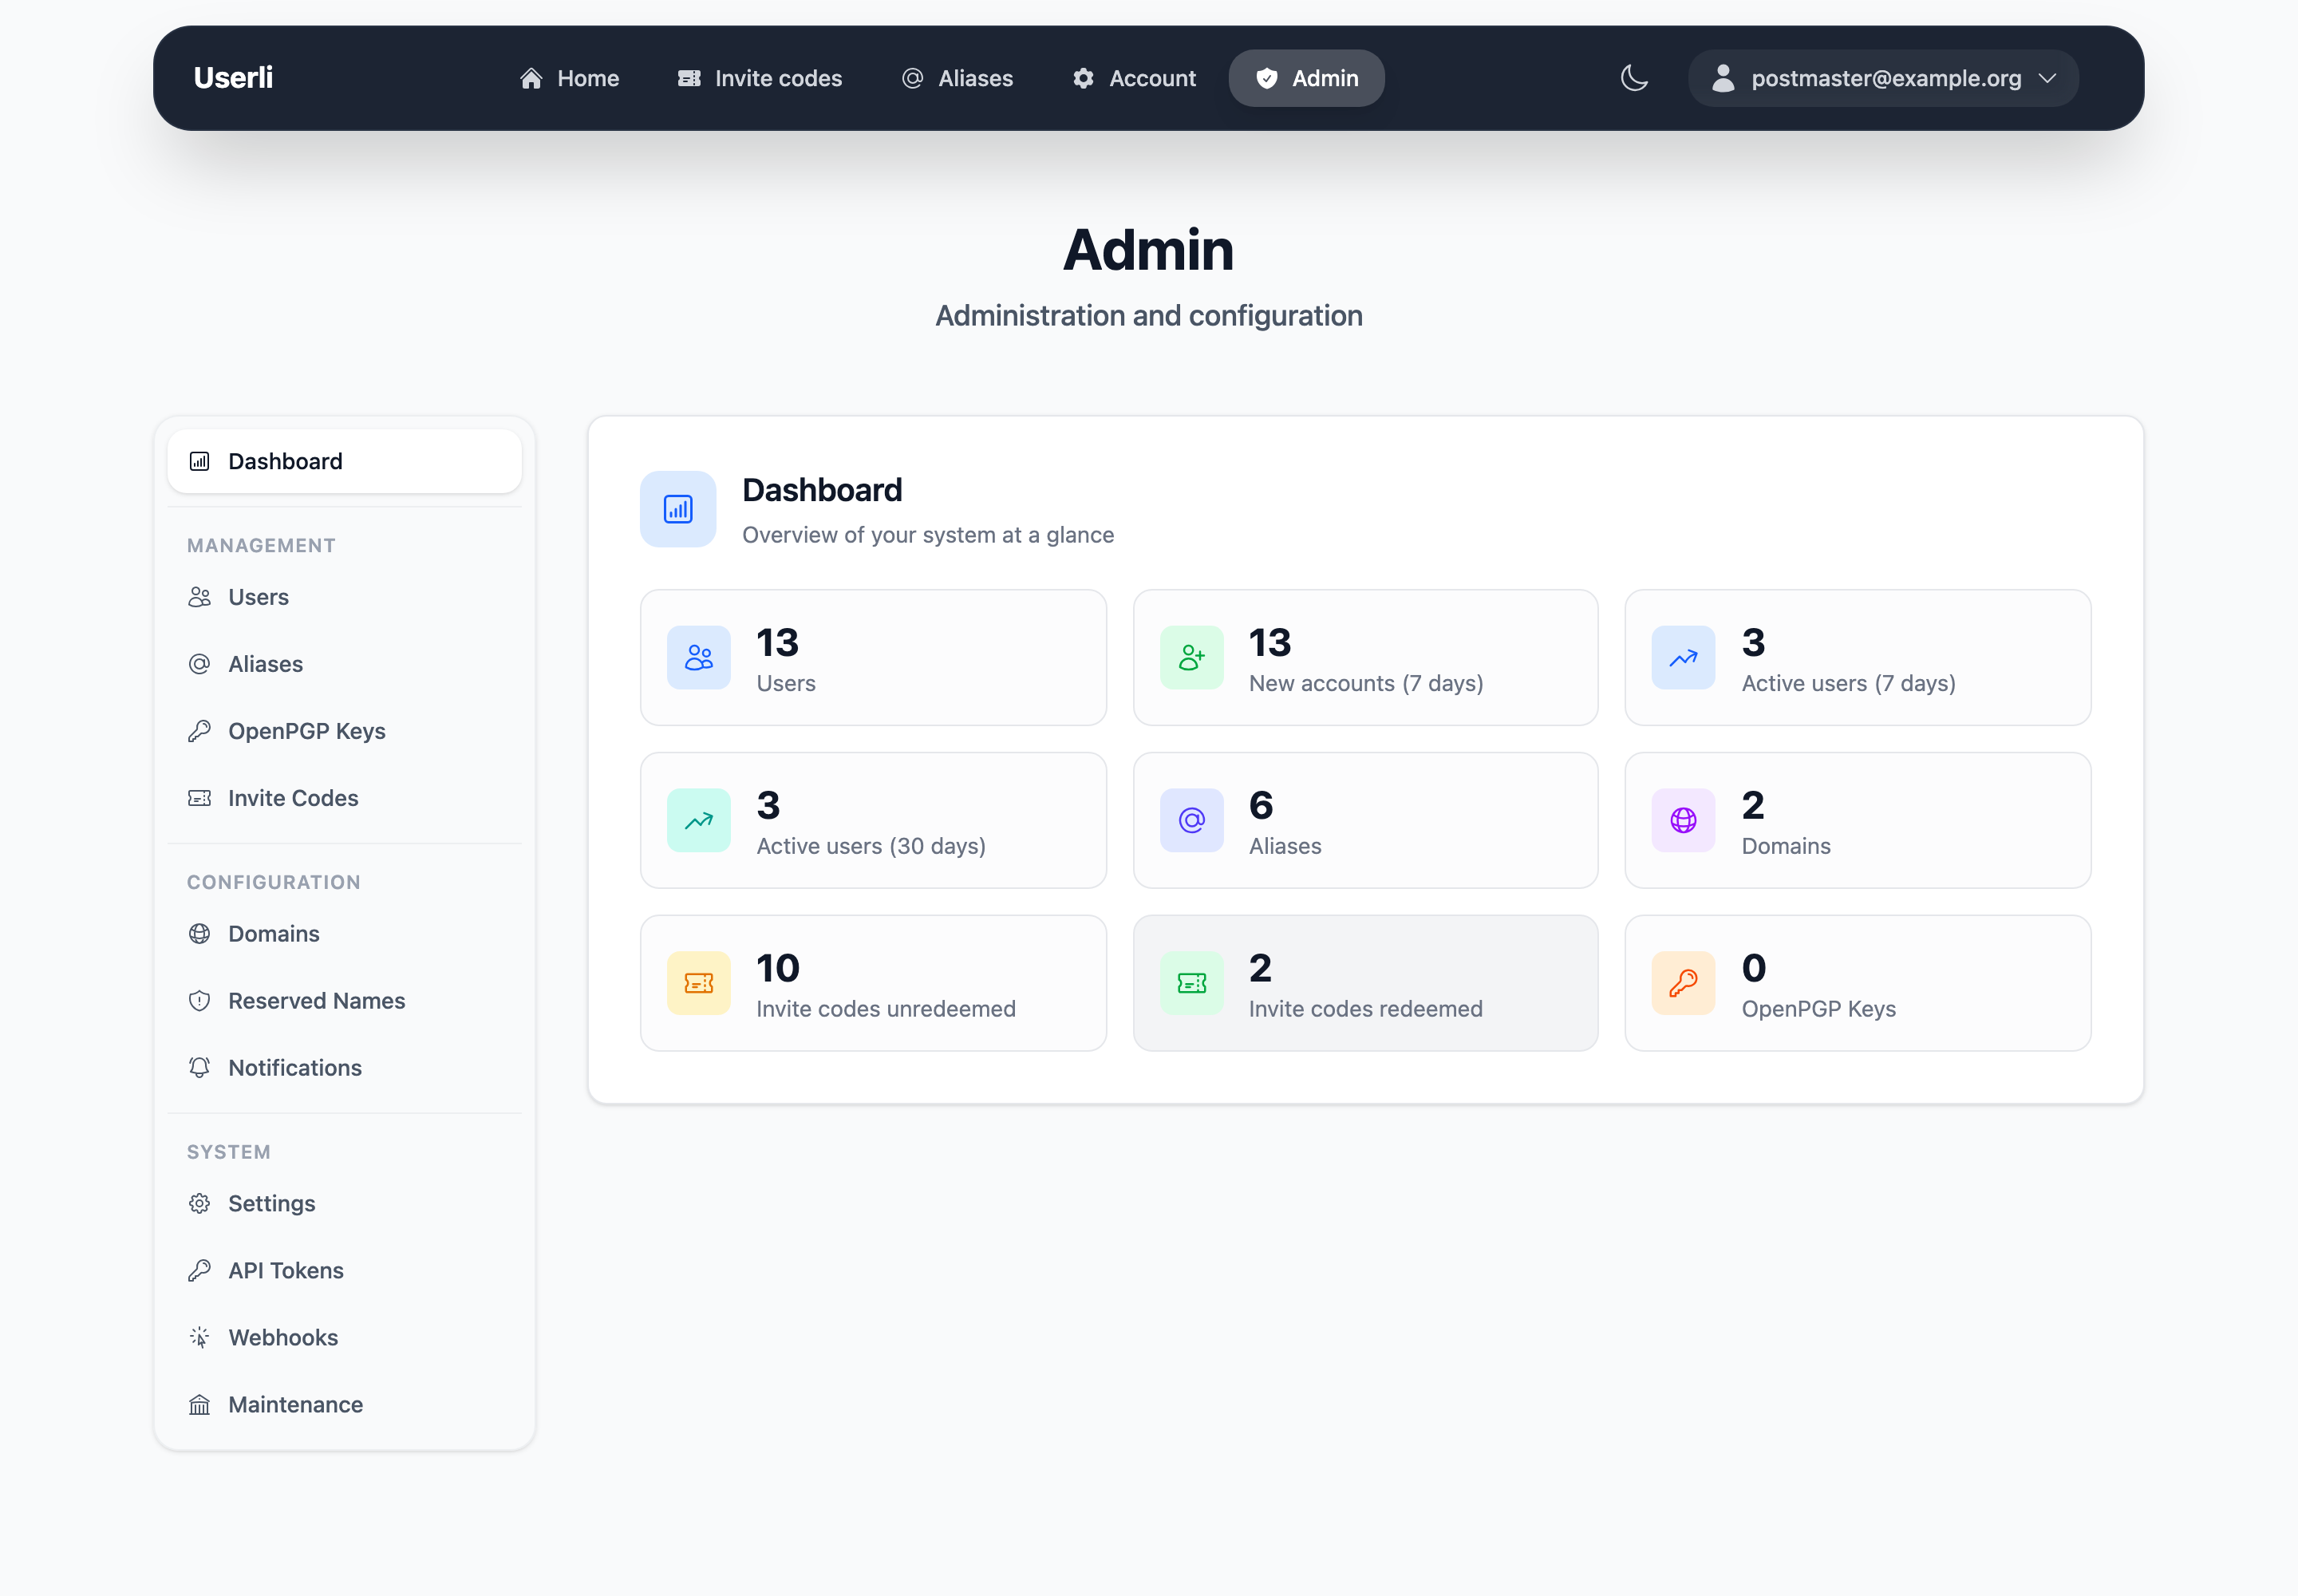Click the Invite codes redeemed ticket icon
The width and height of the screenshot is (2298, 1596).
[1192, 984]
